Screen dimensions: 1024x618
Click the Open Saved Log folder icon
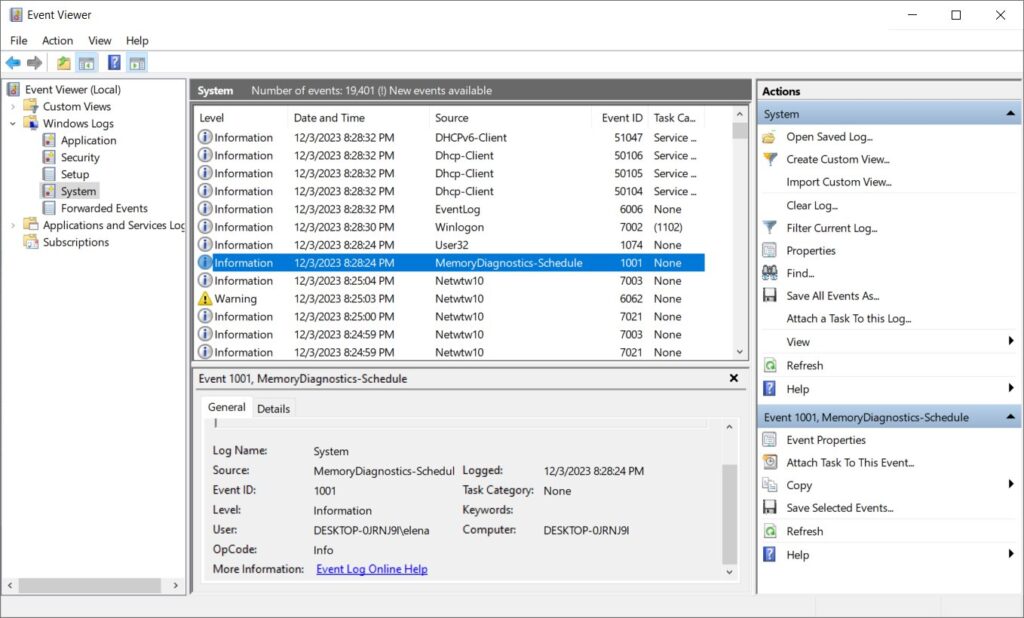click(770, 137)
